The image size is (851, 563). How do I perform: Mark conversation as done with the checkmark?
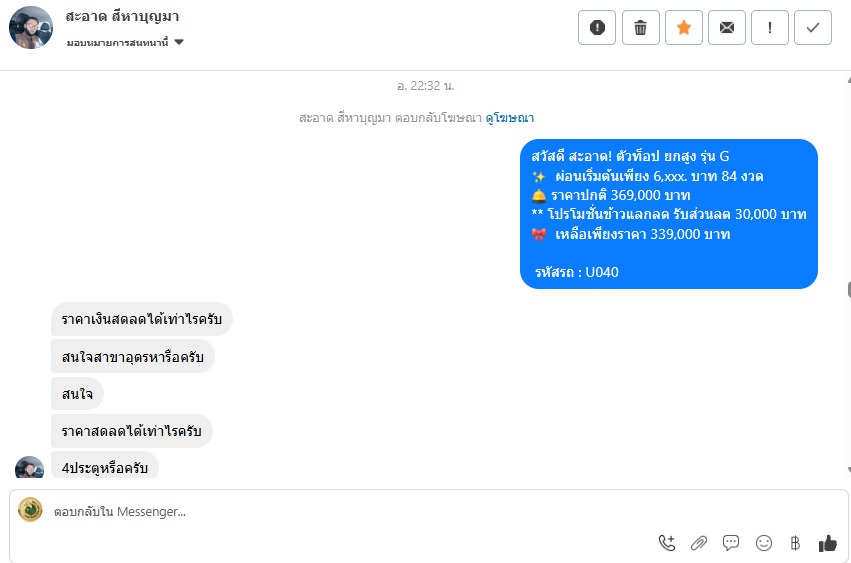click(812, 27)
